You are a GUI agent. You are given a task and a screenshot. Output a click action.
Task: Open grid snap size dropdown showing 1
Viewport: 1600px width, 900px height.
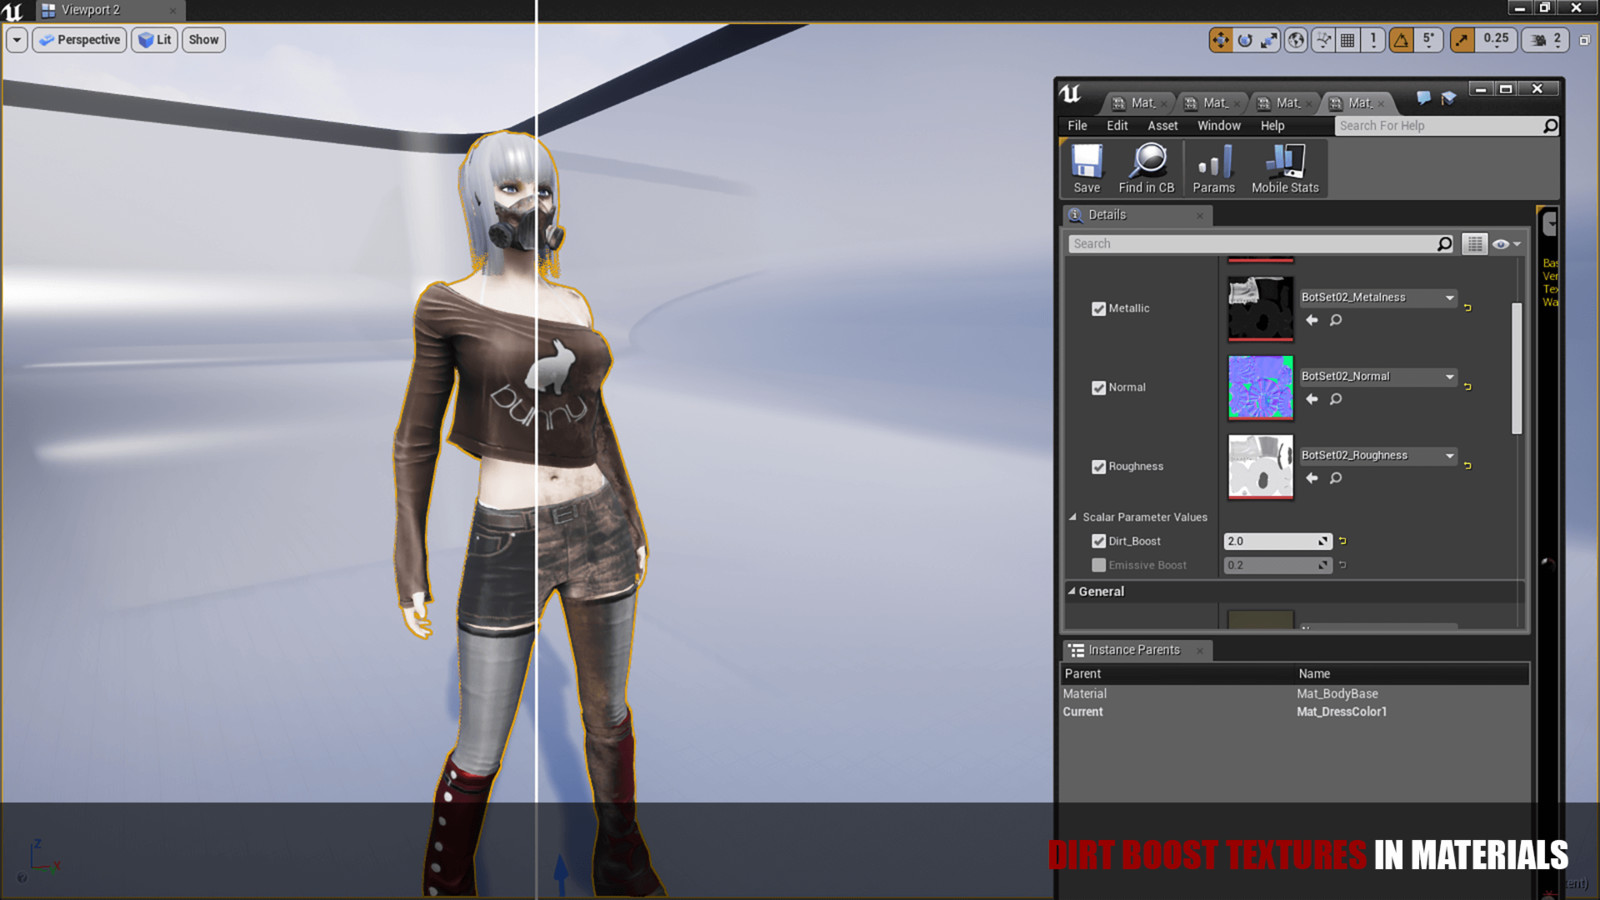1373,40
